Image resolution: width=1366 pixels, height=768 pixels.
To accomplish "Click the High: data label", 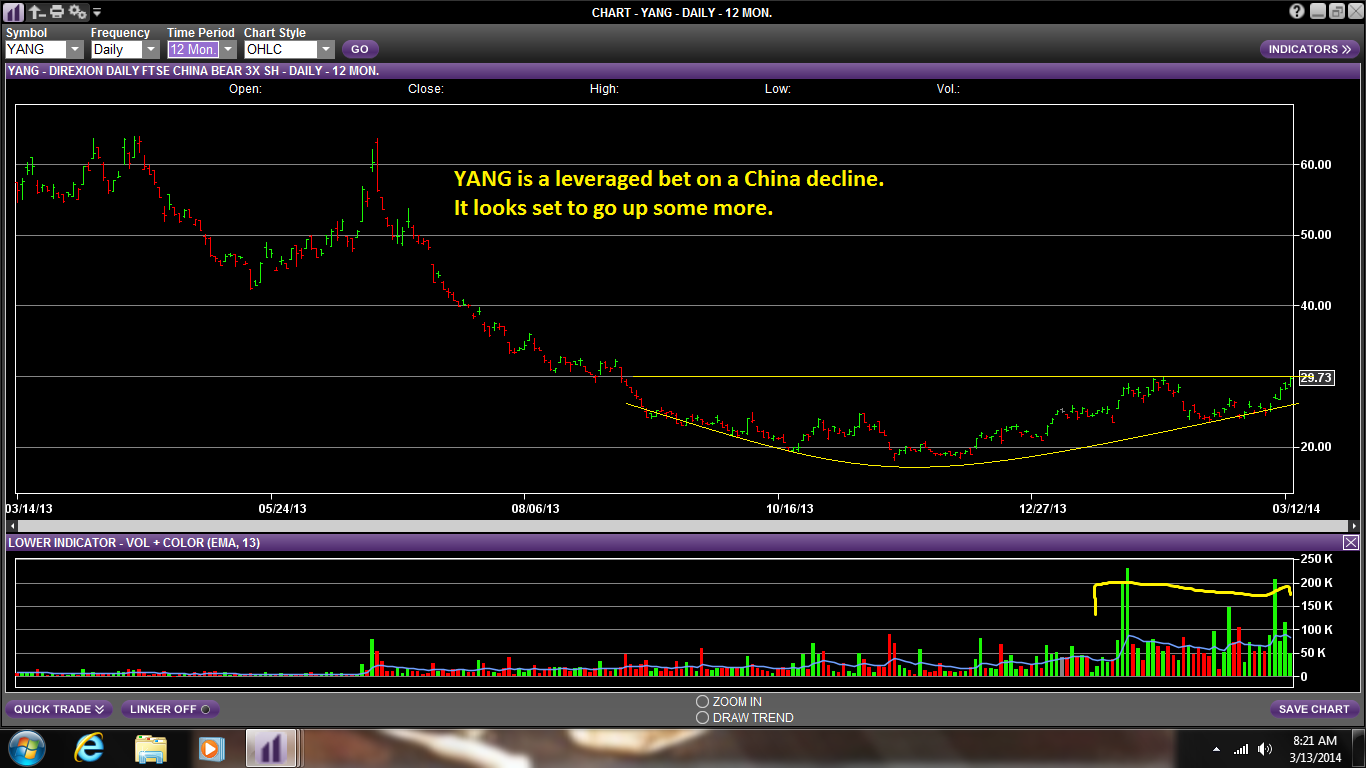I will tap(604, 89).
